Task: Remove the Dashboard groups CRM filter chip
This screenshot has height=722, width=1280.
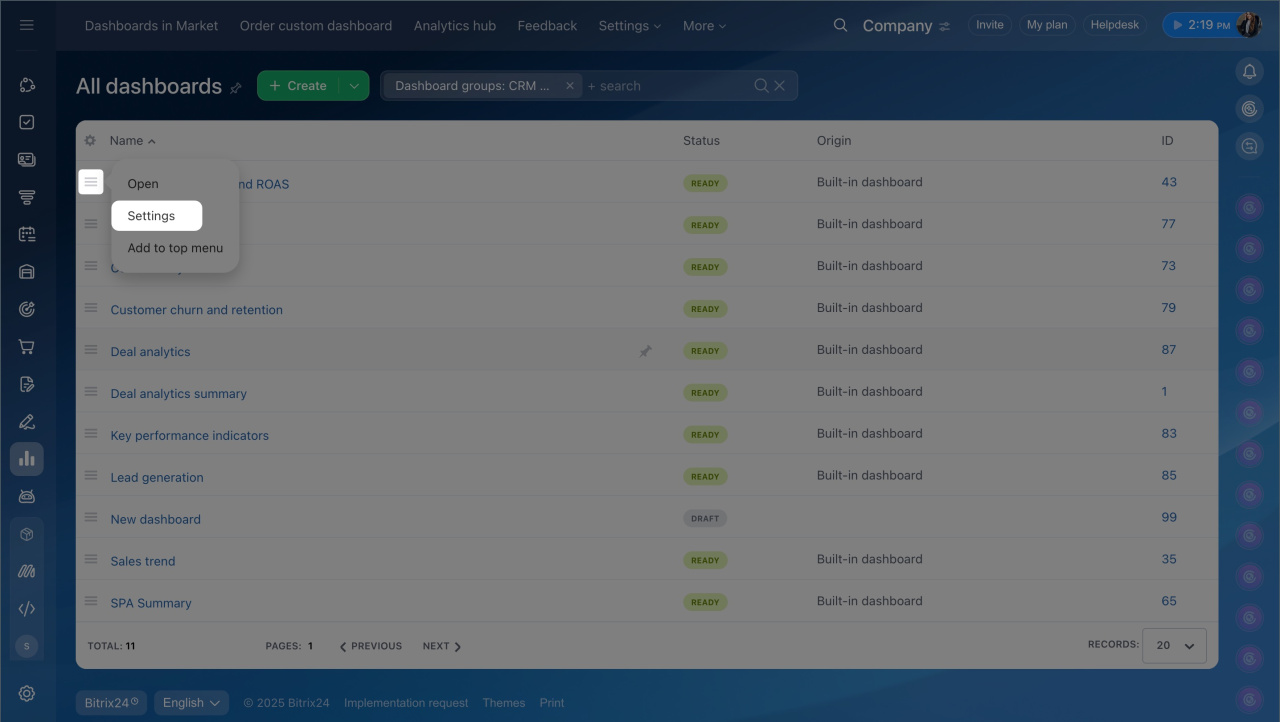Action: (570, 86)
